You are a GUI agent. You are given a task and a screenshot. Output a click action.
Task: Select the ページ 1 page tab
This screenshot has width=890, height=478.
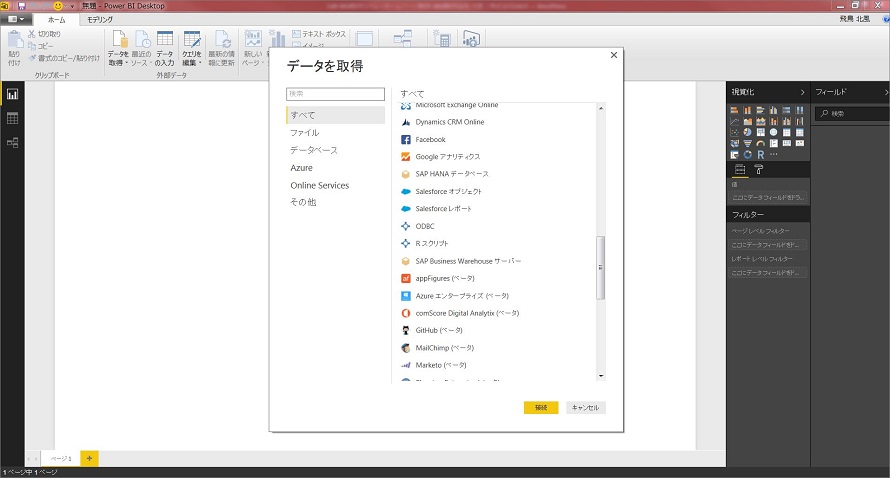[61, 458]
